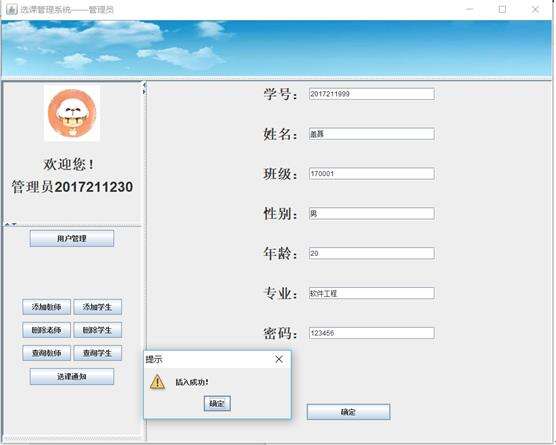The width and height of the screenshot is (556, 445).
Task: Select the 班级 input box
Action: pyautogui.click(x=372, y=174)
